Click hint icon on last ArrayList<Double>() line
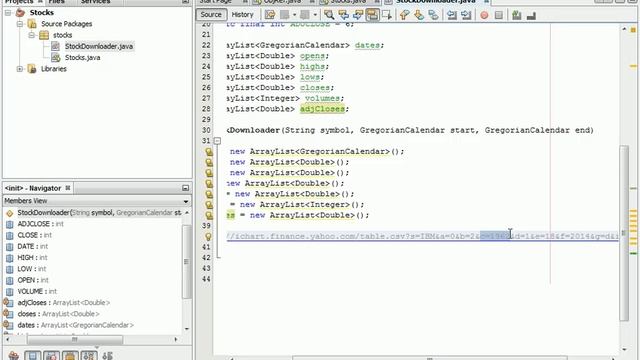Image resolution: width=640 pixels, height=360 pixels. click(x=209, y=216)
